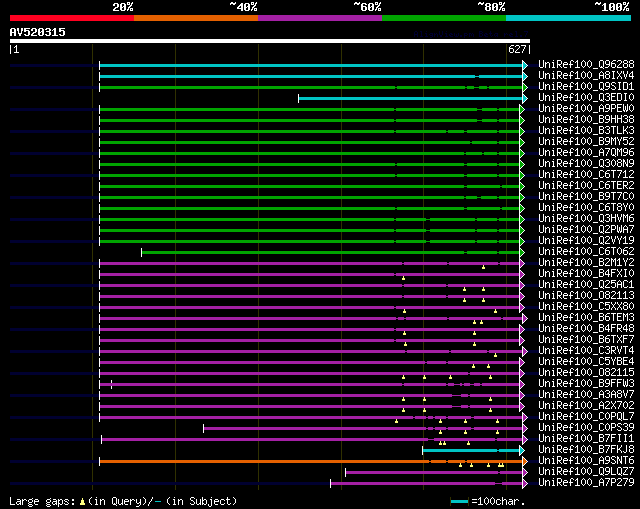Click the short cyan bar for Q3EDI0

(411, 98)
